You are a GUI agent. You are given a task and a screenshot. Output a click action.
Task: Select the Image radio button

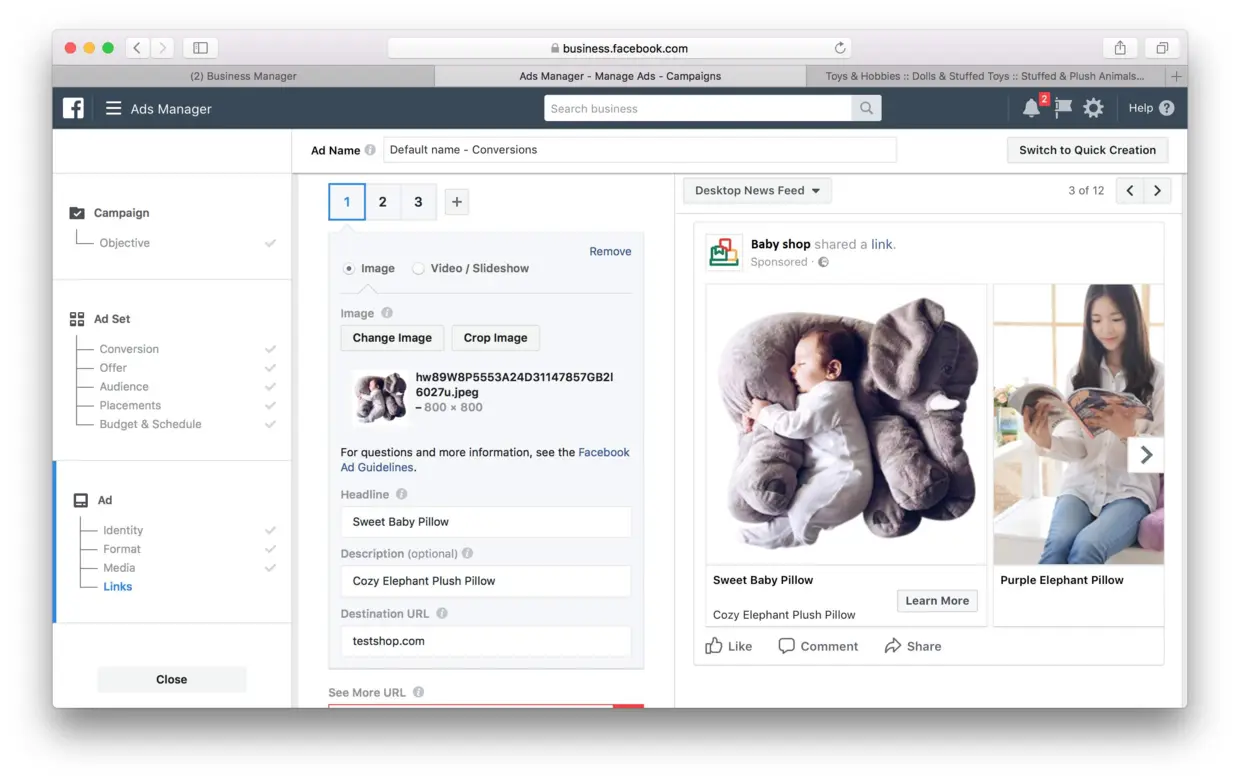tap(349, 268)
